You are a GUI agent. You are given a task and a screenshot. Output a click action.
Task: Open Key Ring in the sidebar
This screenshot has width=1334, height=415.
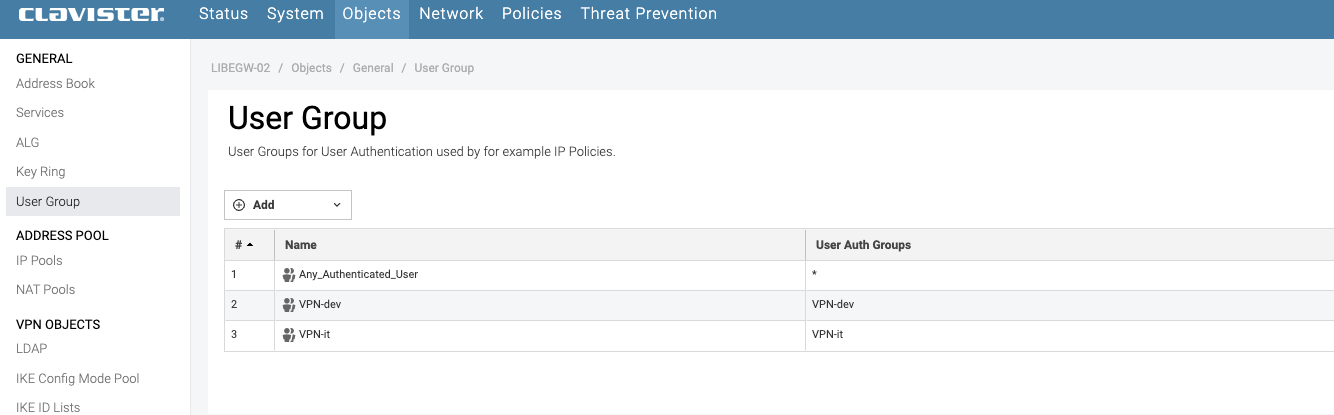(41, 172)
